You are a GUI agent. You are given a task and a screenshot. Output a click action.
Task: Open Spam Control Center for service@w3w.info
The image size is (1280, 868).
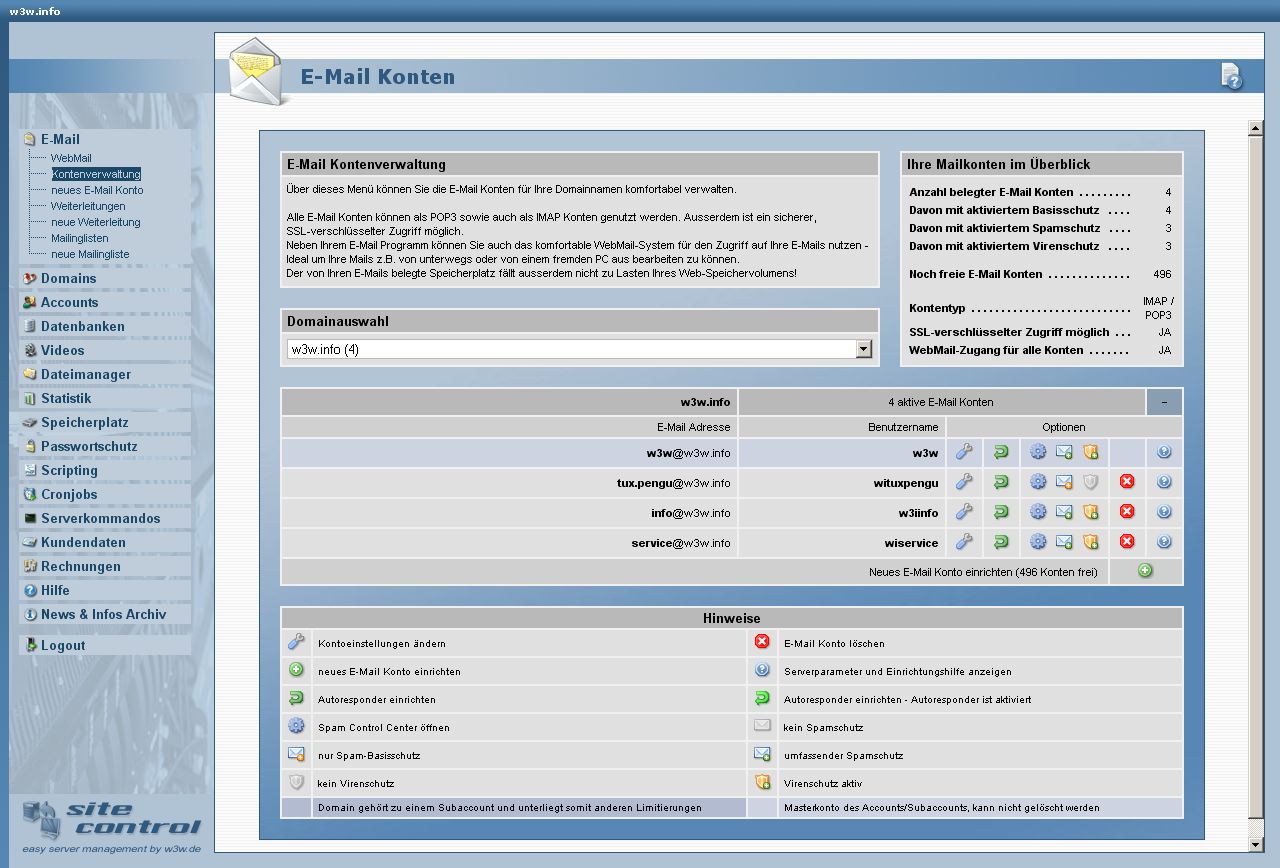tap(1038, 542)
